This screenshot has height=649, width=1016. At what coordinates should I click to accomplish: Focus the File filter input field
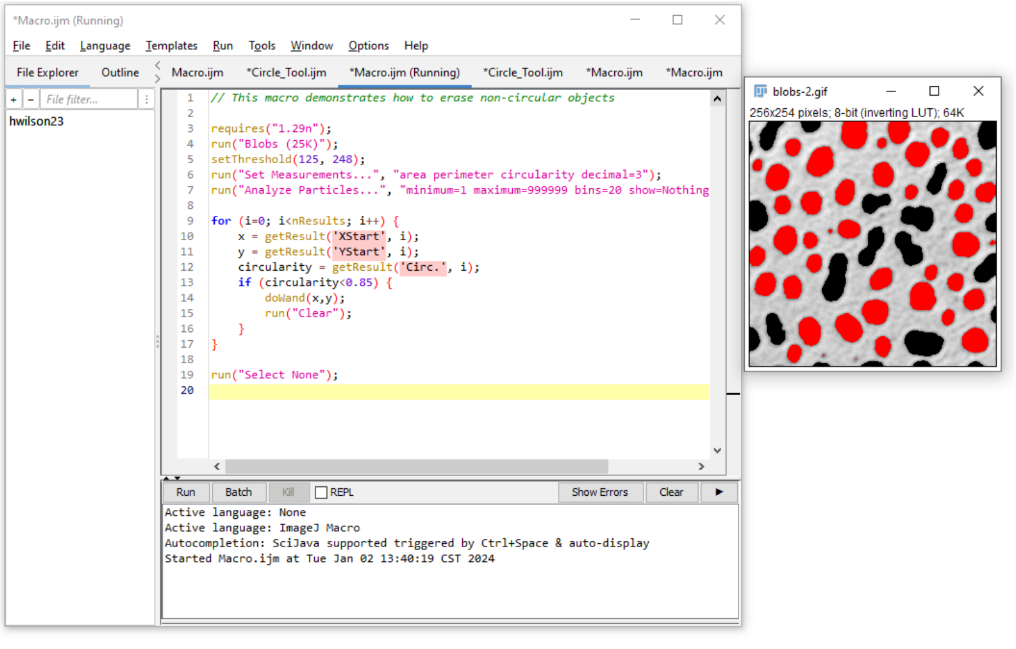[x=89, y=99]
